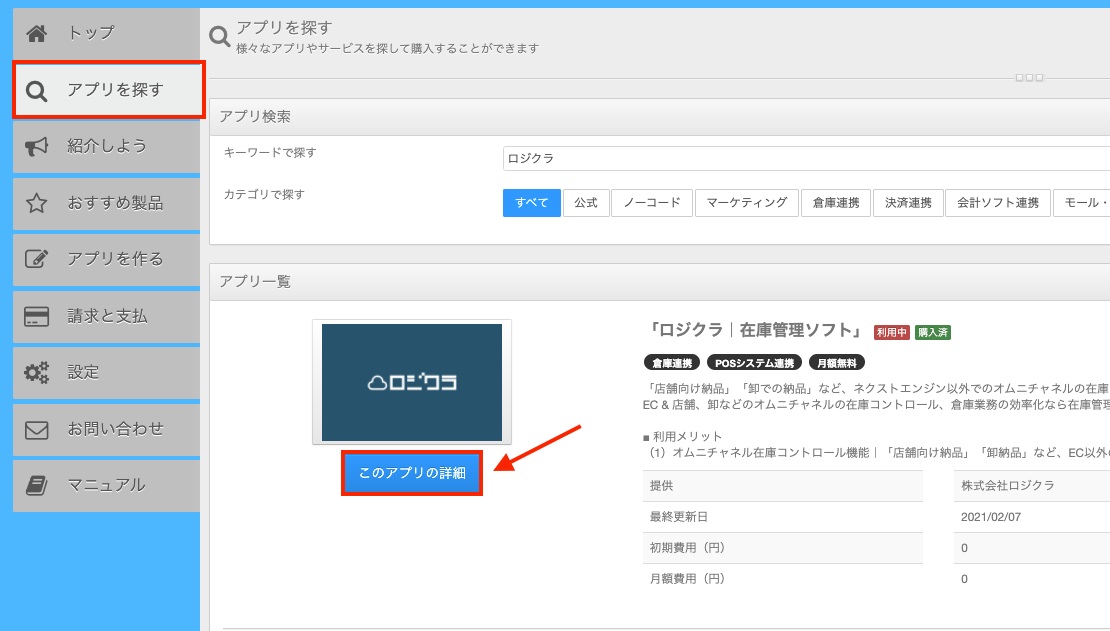
Task: Click the keyword search field containing ロジクラ
Action: click(806, 159)
